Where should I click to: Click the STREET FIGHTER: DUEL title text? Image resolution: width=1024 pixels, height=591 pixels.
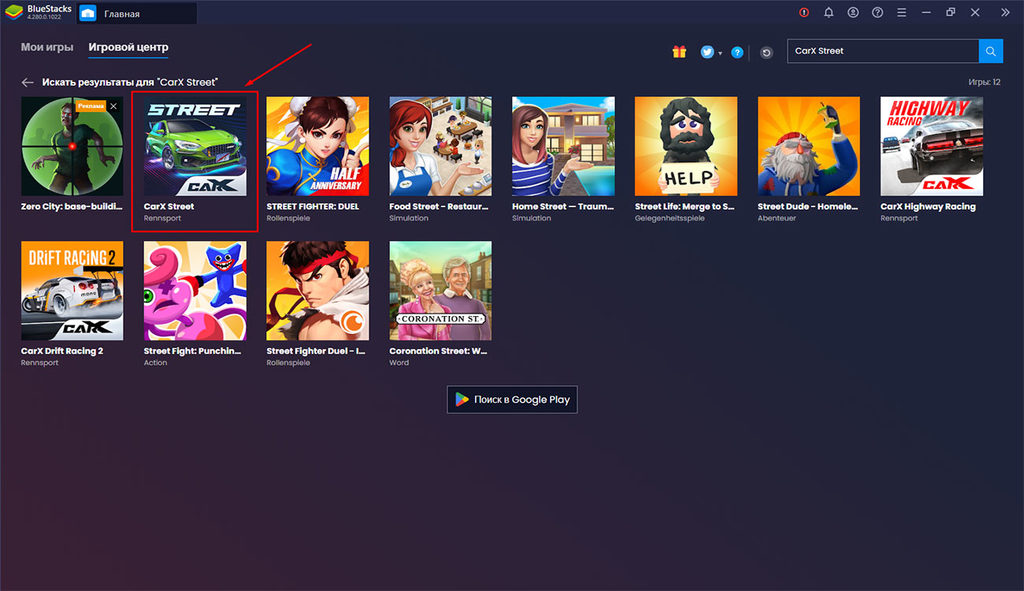pyautogui.click(x=312, y=206)
